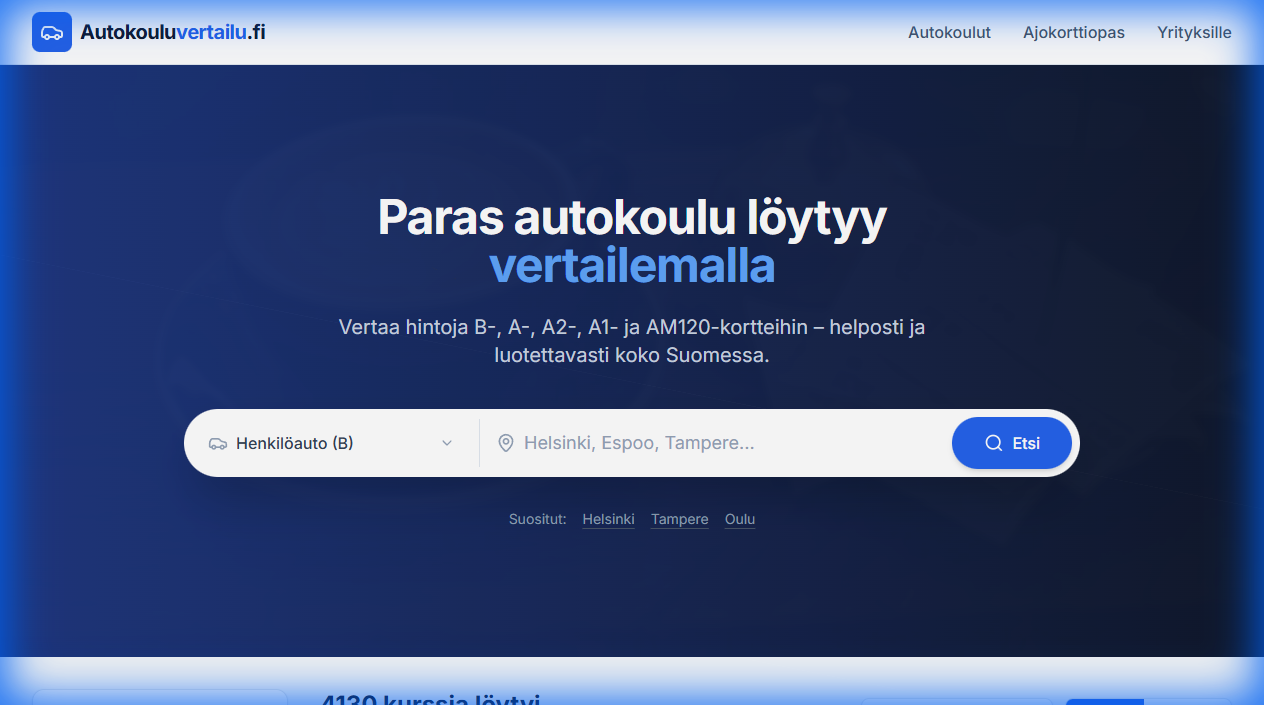Viewport: 1264px width, 705px height.
Task: Open the Autokoulut navigation item
Action: point(949,32)
